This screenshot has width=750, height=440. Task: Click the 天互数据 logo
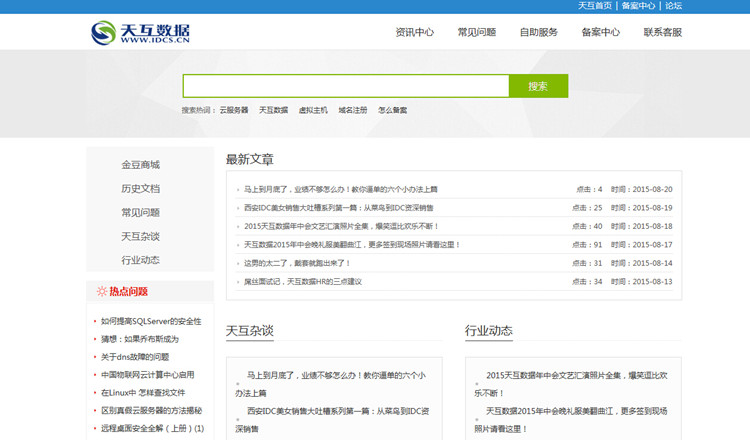coord(140,34)
